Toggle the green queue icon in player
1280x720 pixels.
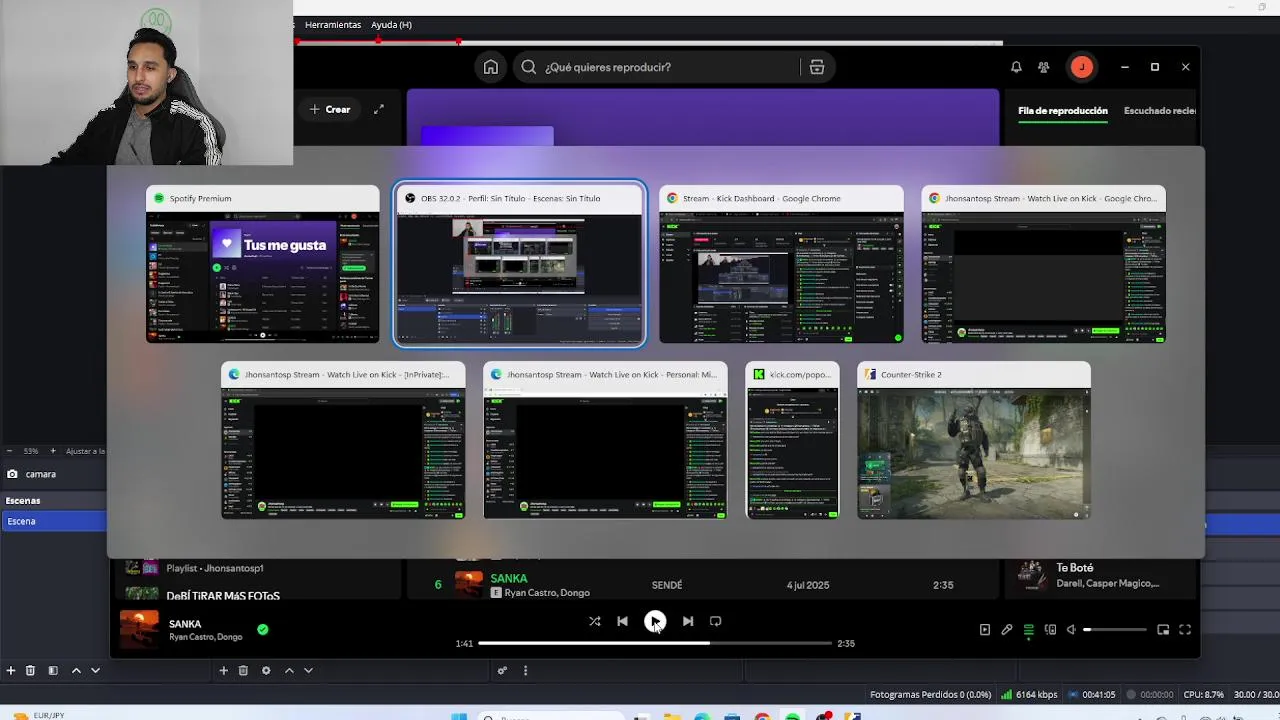coord(1028,629)
